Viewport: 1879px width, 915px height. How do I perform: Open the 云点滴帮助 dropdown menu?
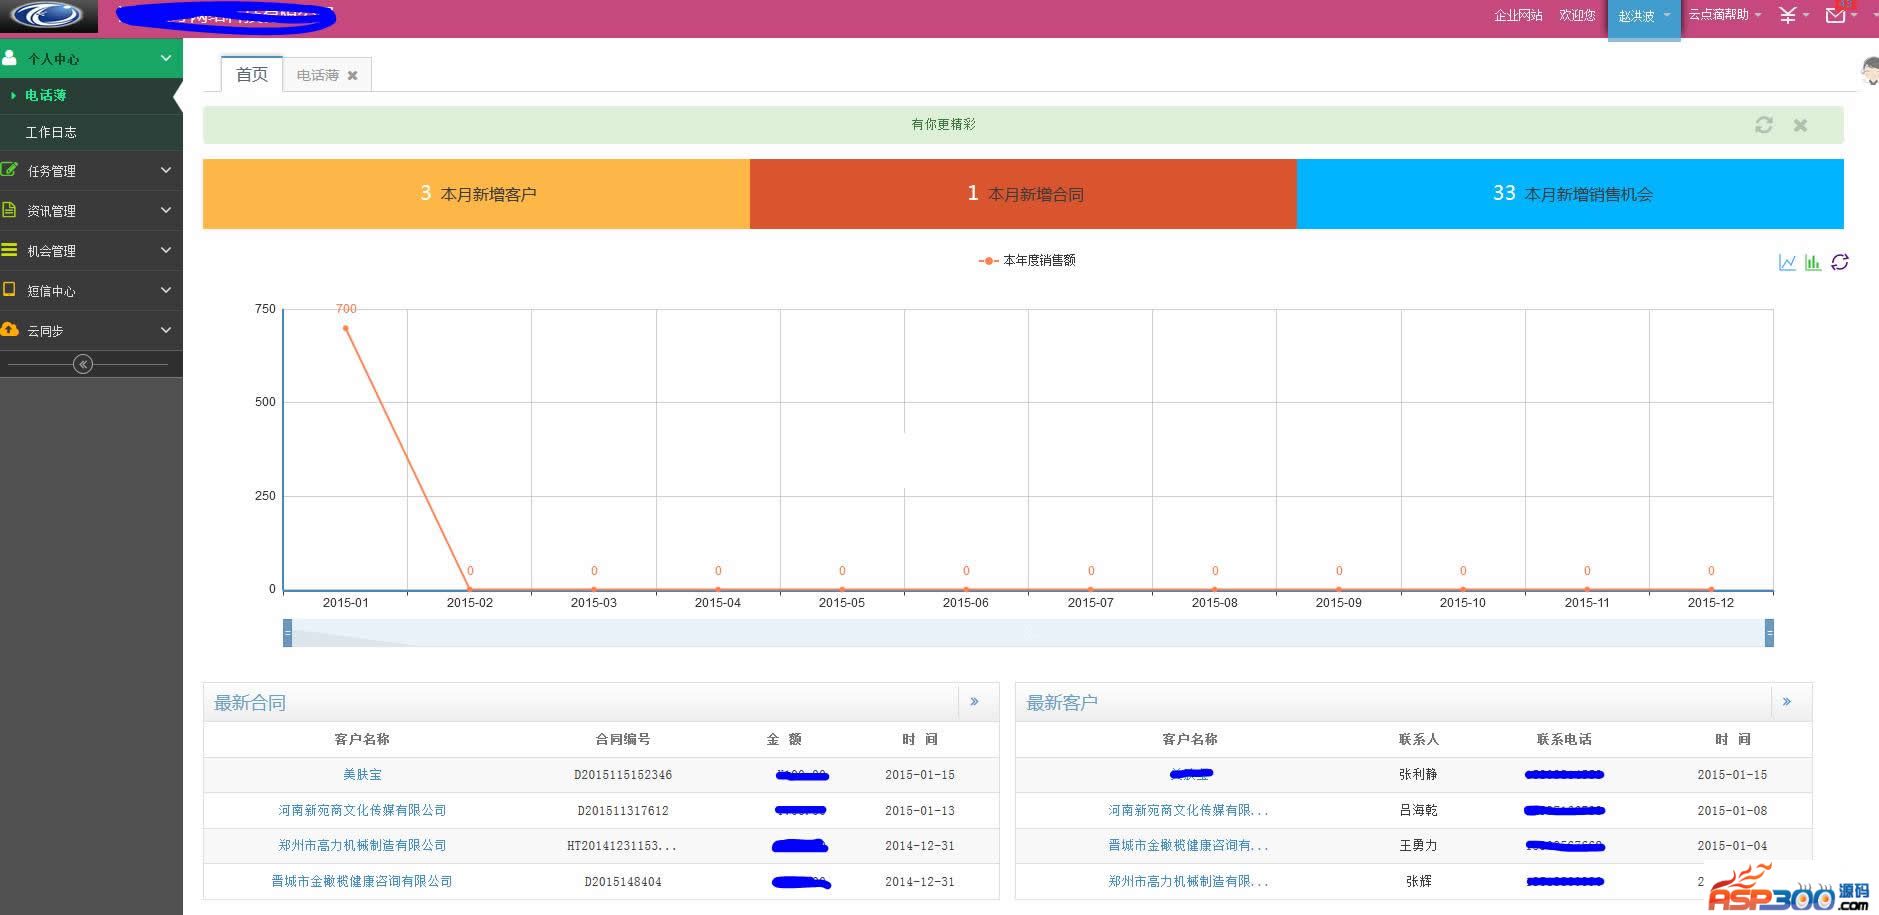1724,15
